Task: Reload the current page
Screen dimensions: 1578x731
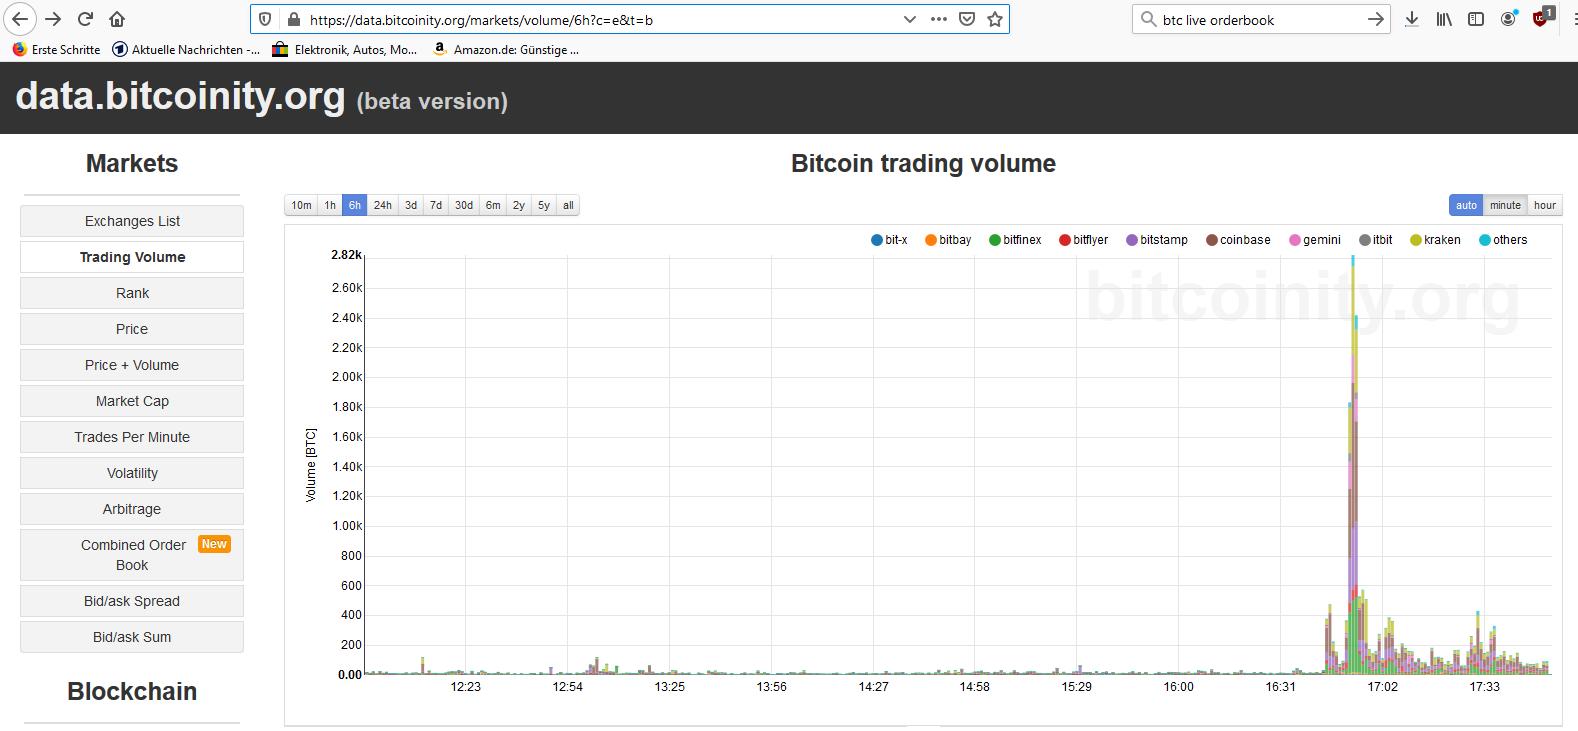Action: coord(86,19)
